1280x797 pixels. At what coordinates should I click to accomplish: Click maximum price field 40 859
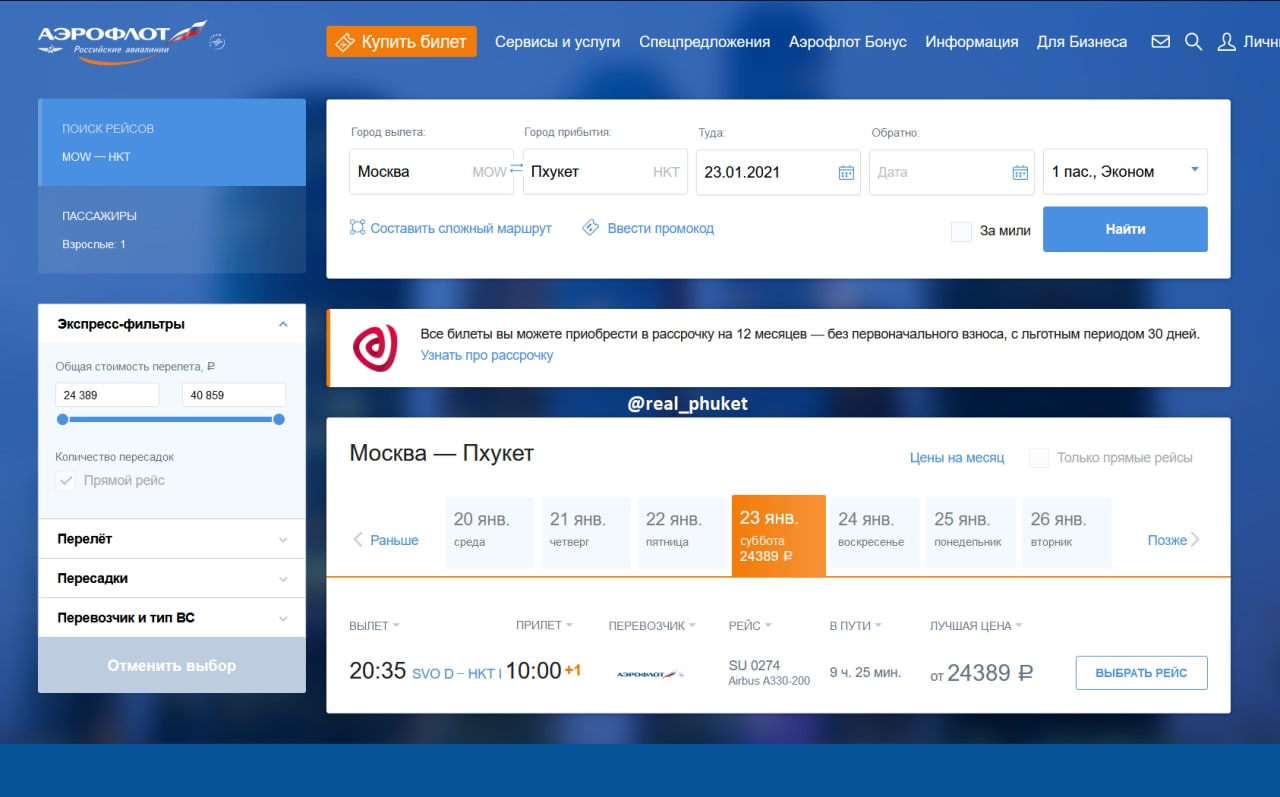coord(234,395)
